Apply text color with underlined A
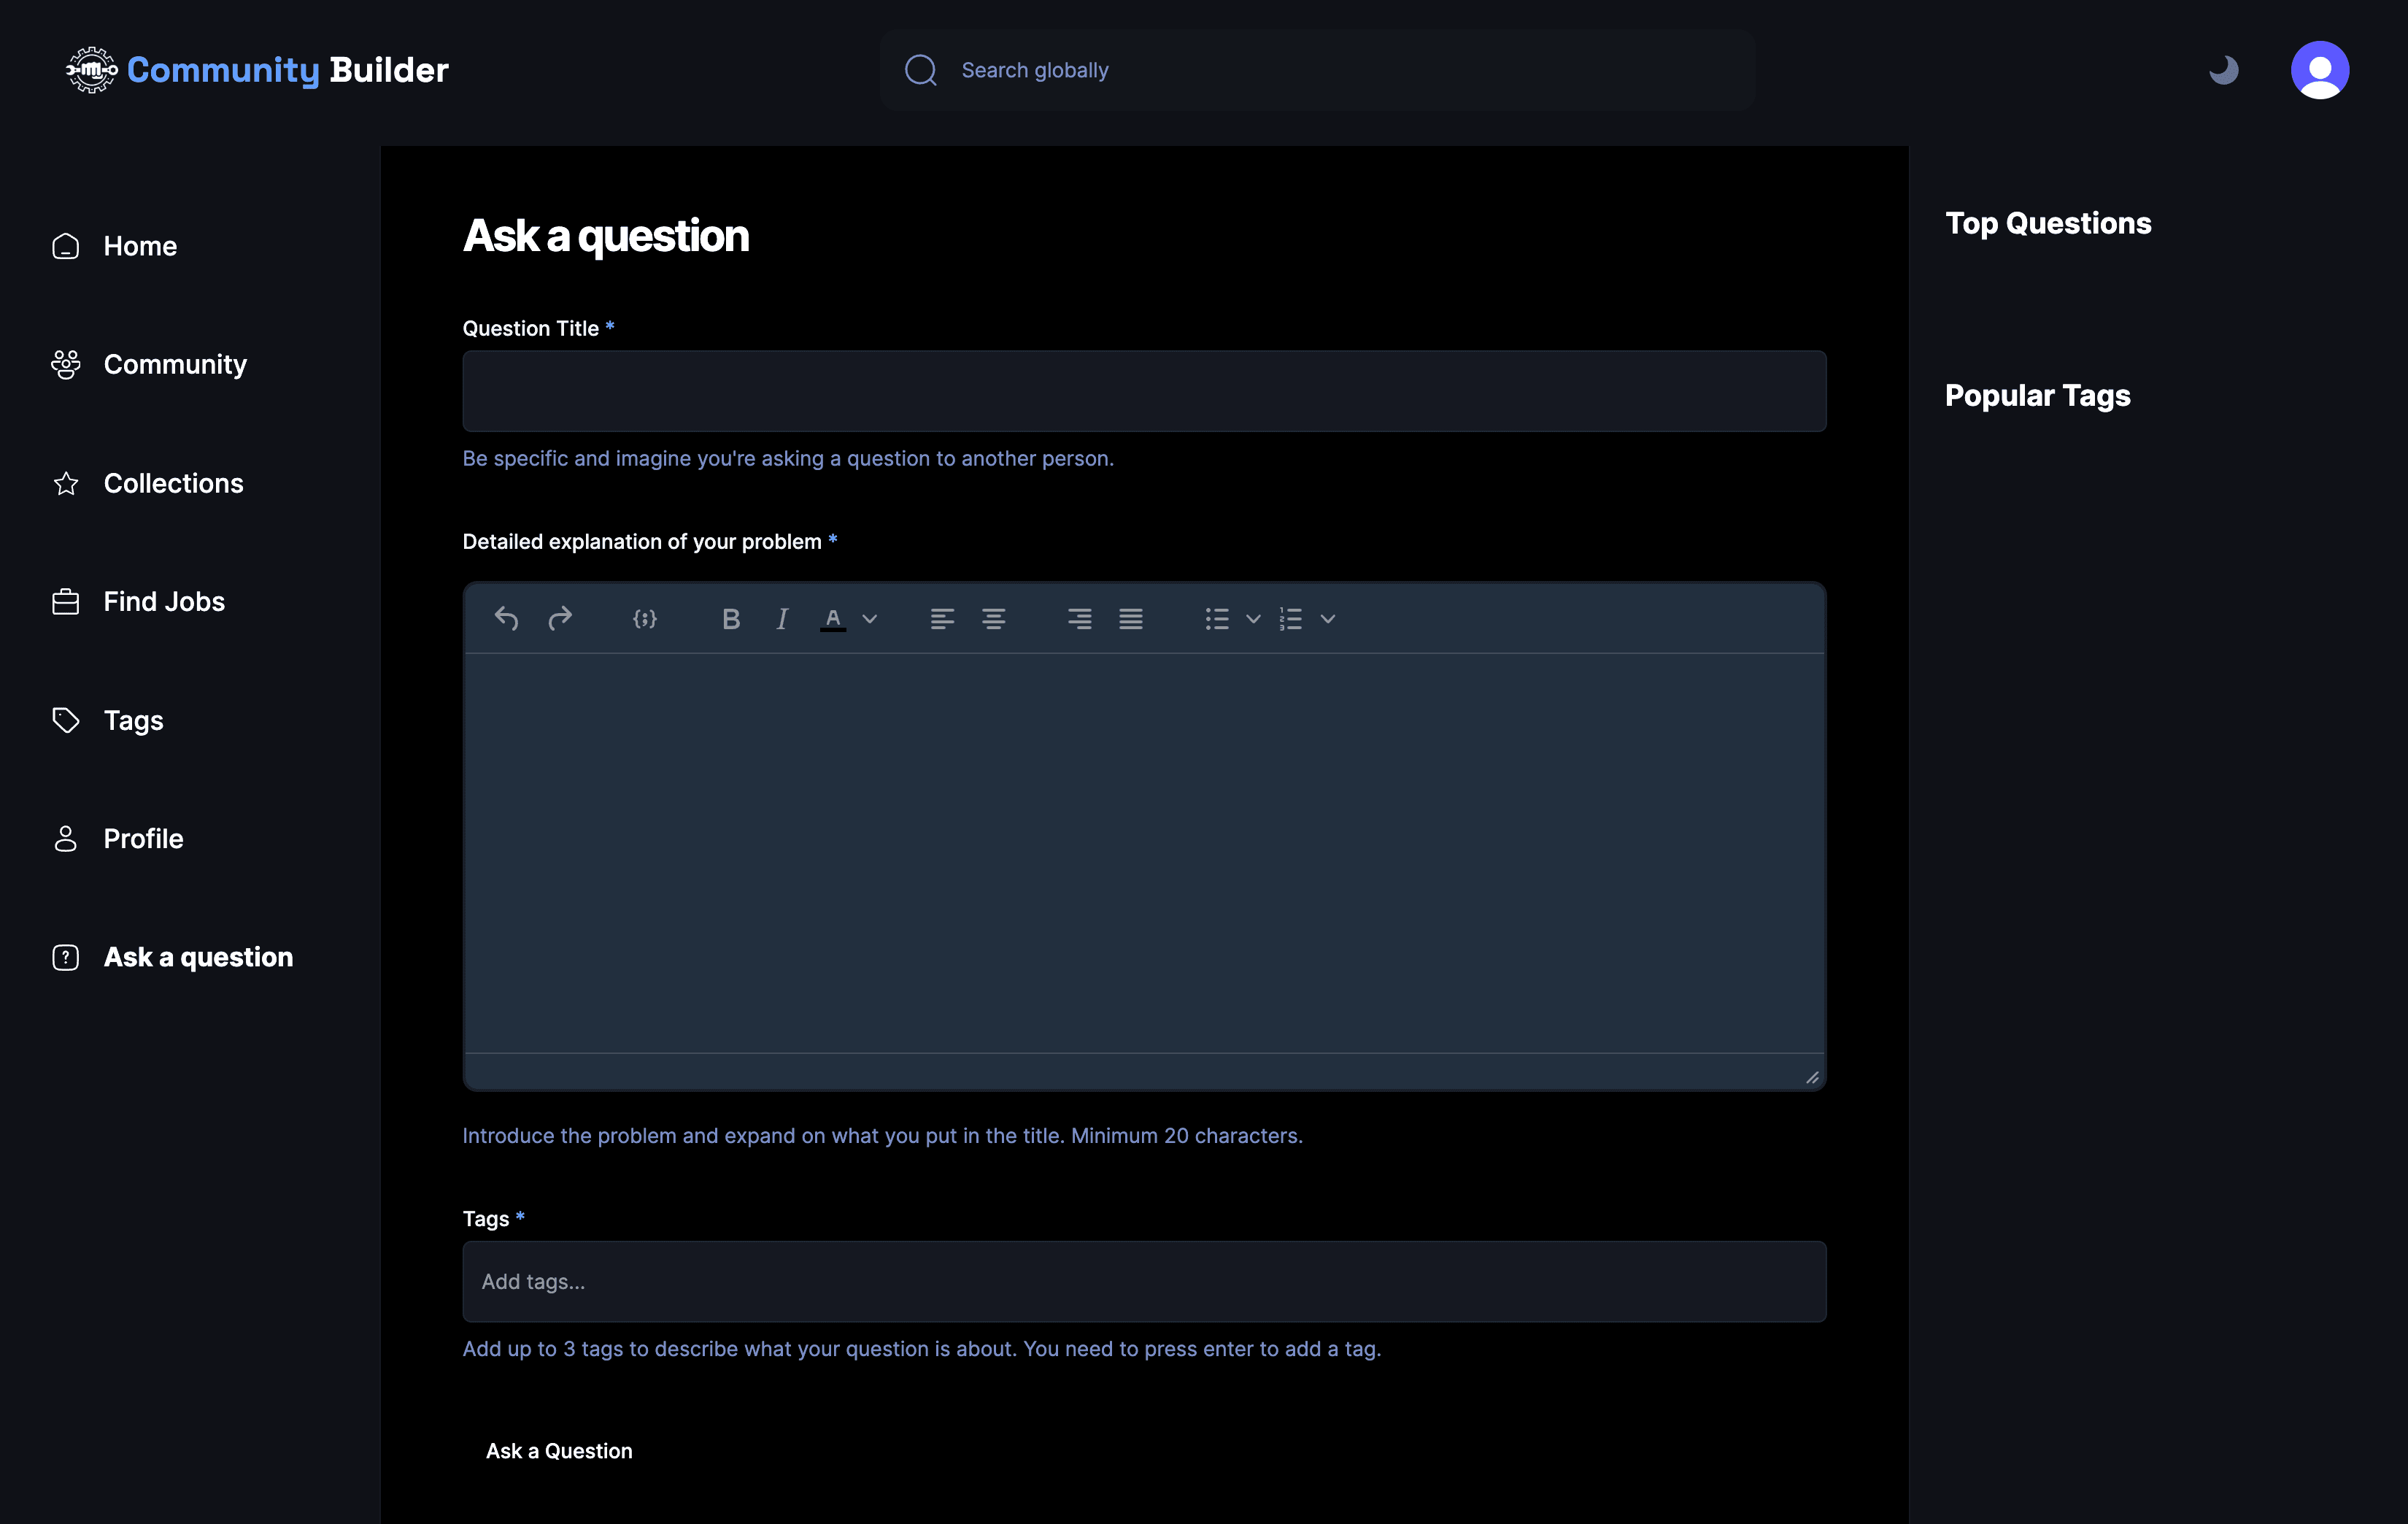Screen dimensions: 2408x1524 pyautogui.click(x=832, y=619)
